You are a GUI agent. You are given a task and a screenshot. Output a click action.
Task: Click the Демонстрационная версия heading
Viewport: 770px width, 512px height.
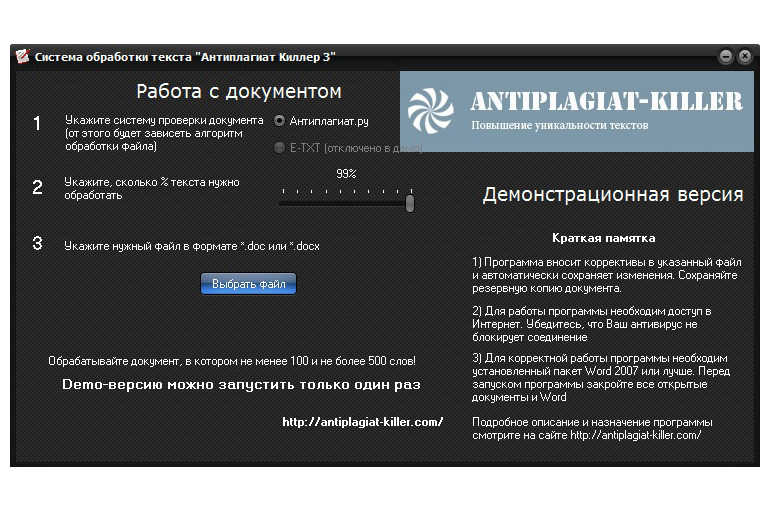(613, 194)
